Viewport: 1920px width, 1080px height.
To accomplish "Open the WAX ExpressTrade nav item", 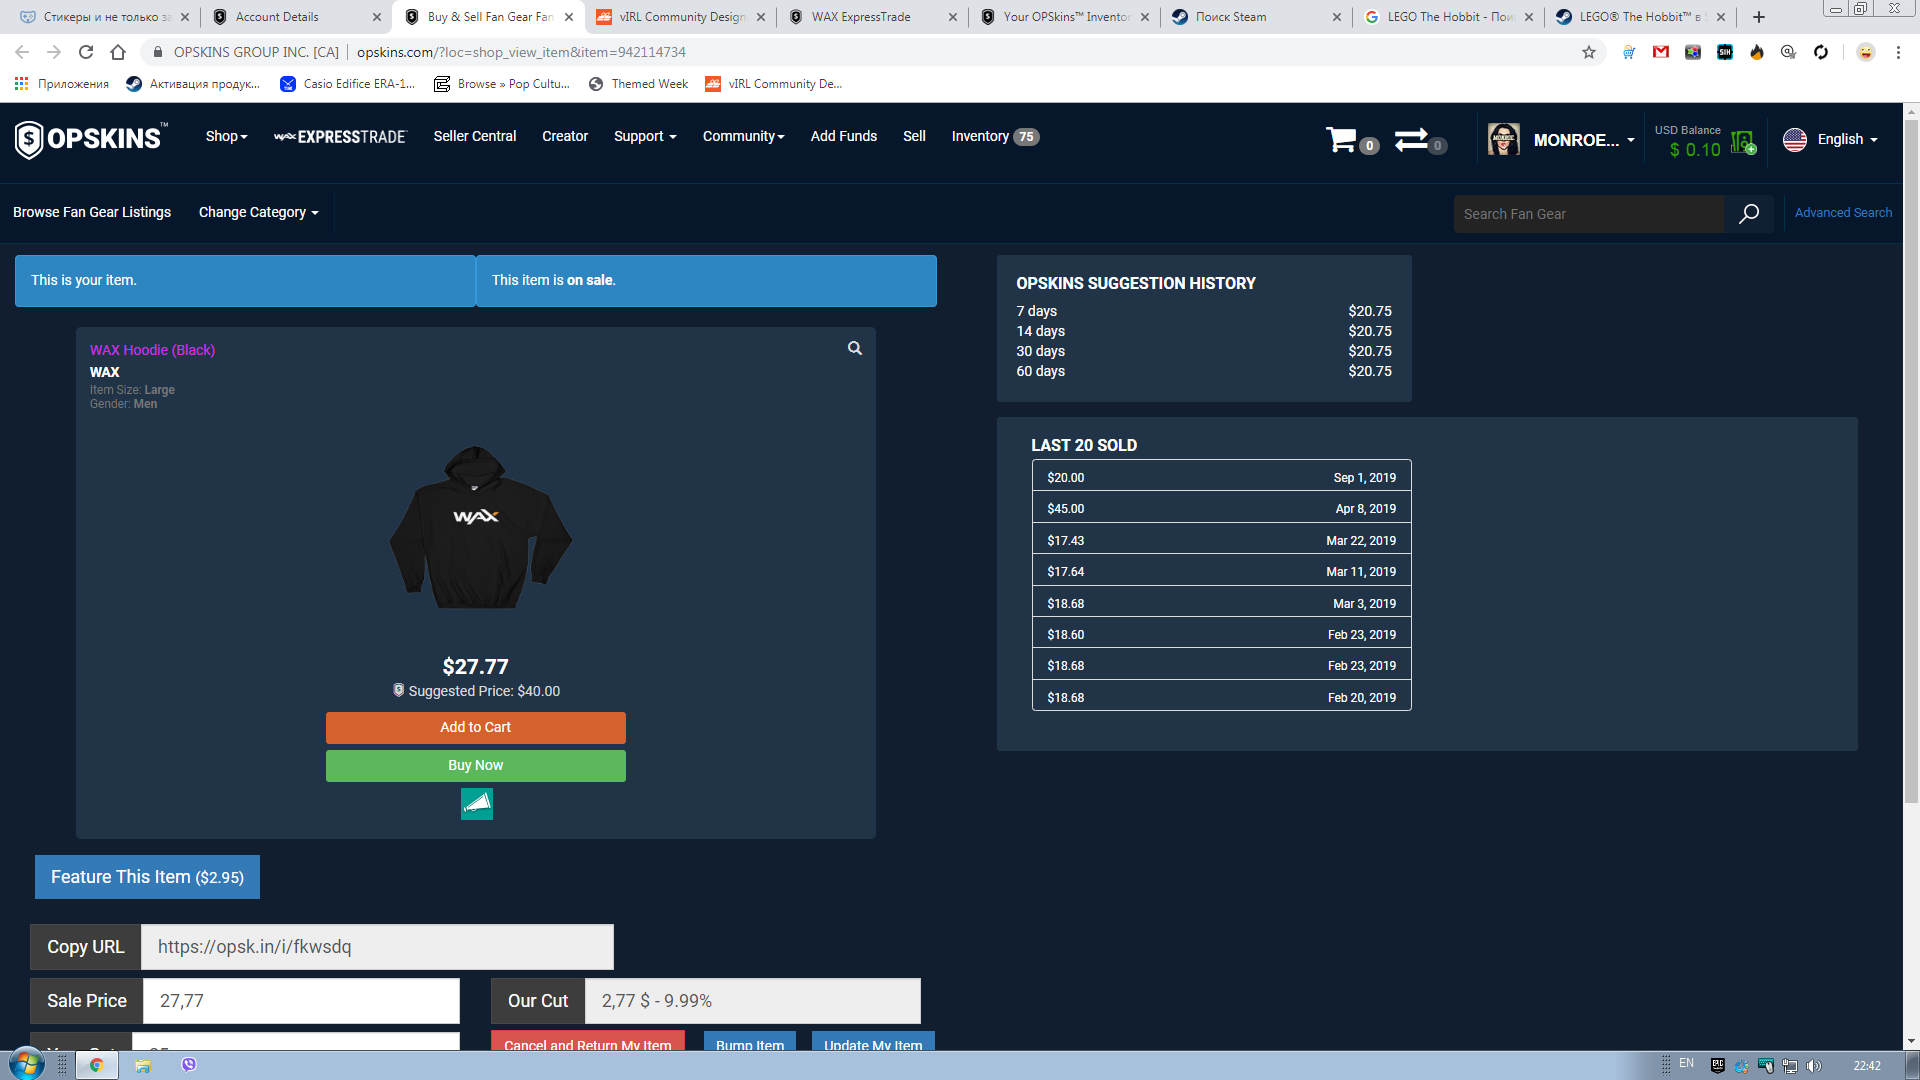I will (340, 137).
